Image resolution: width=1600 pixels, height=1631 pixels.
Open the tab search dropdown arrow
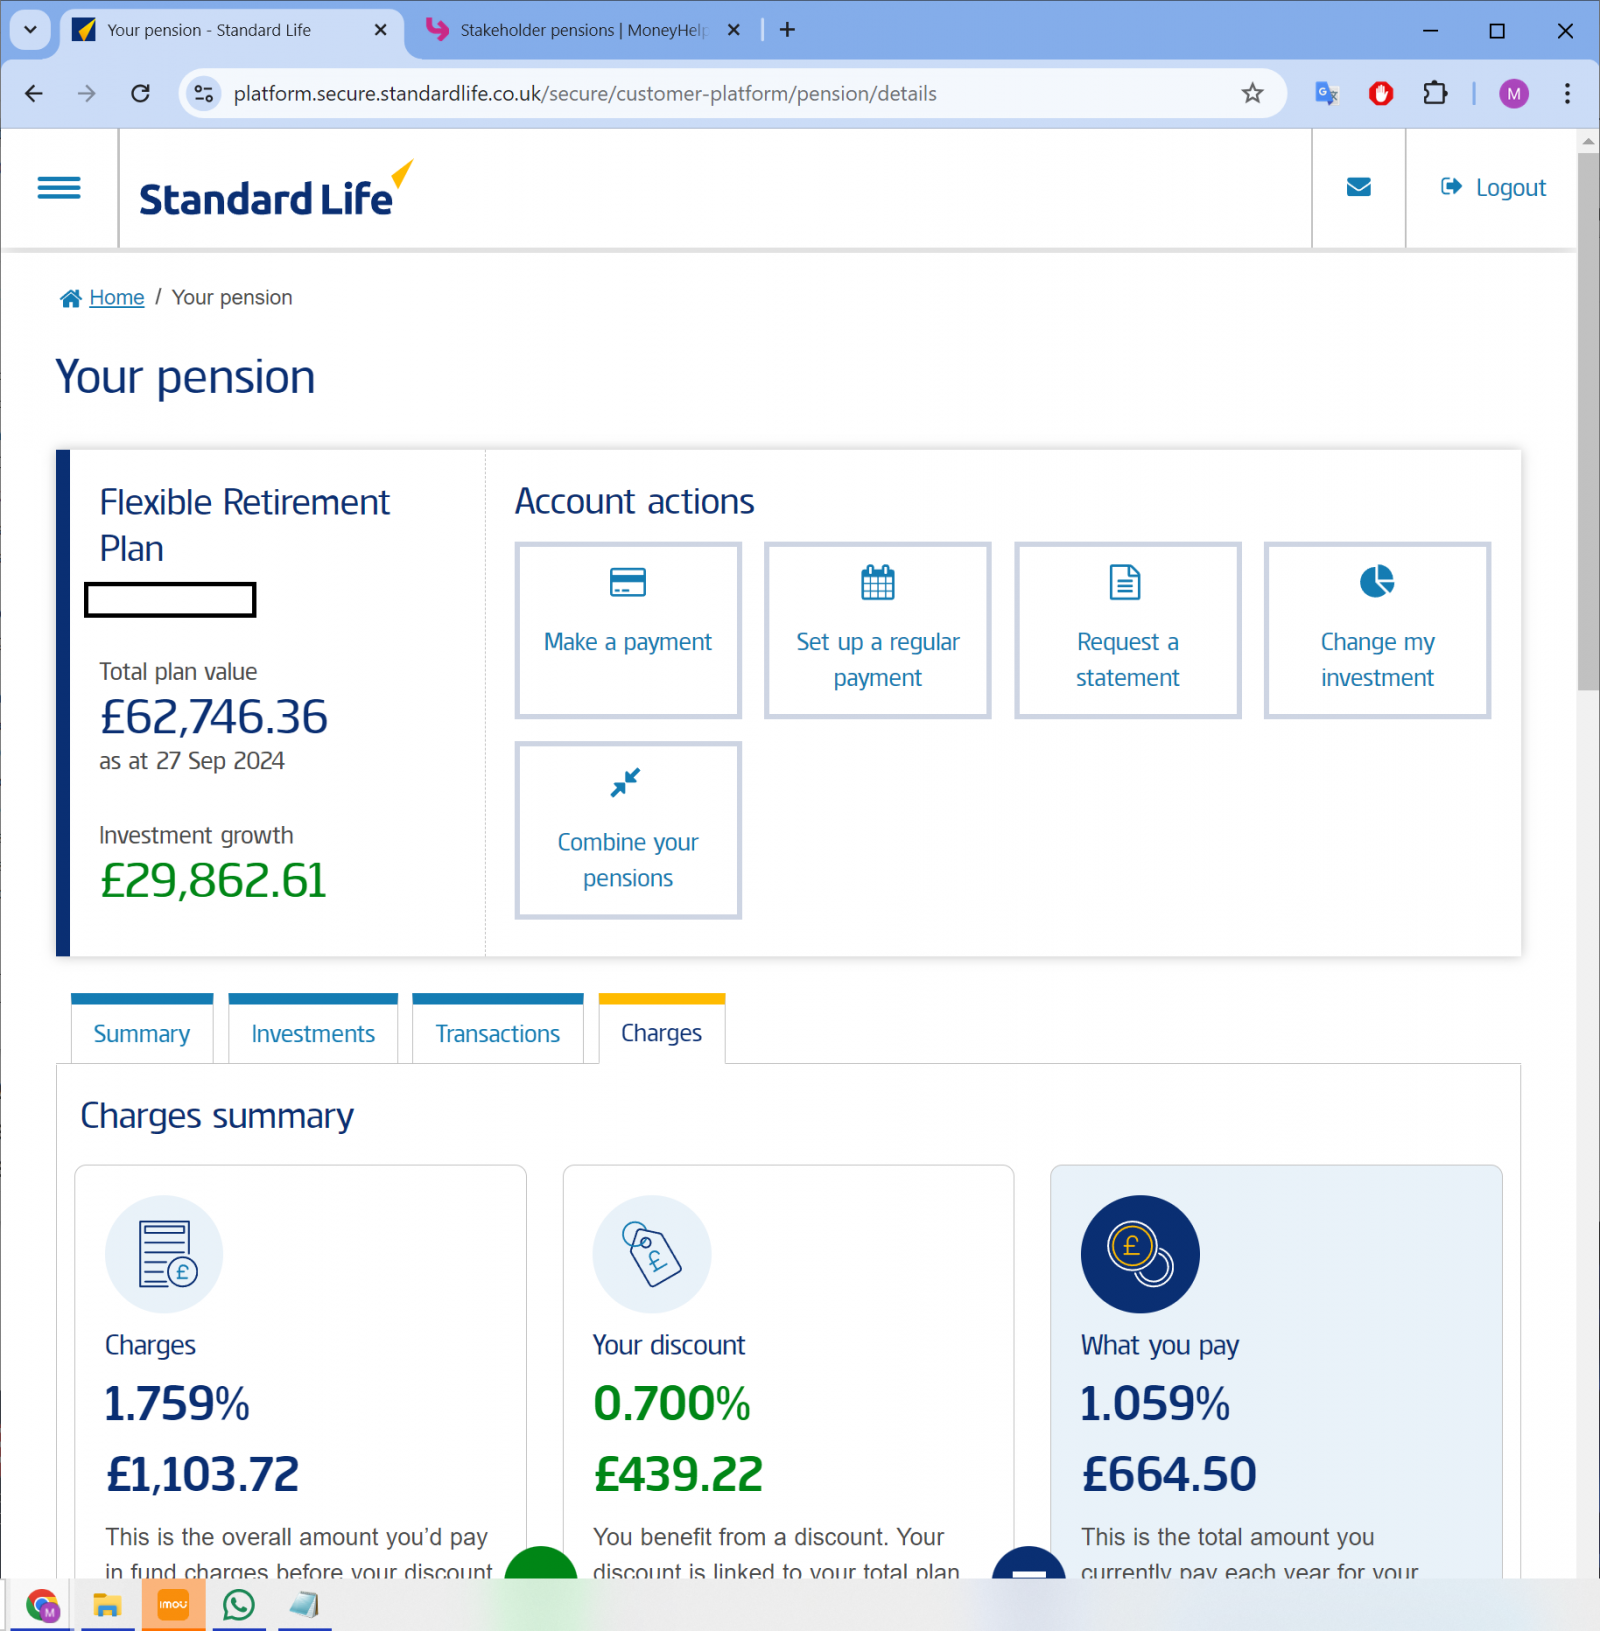tap(31, 30)
